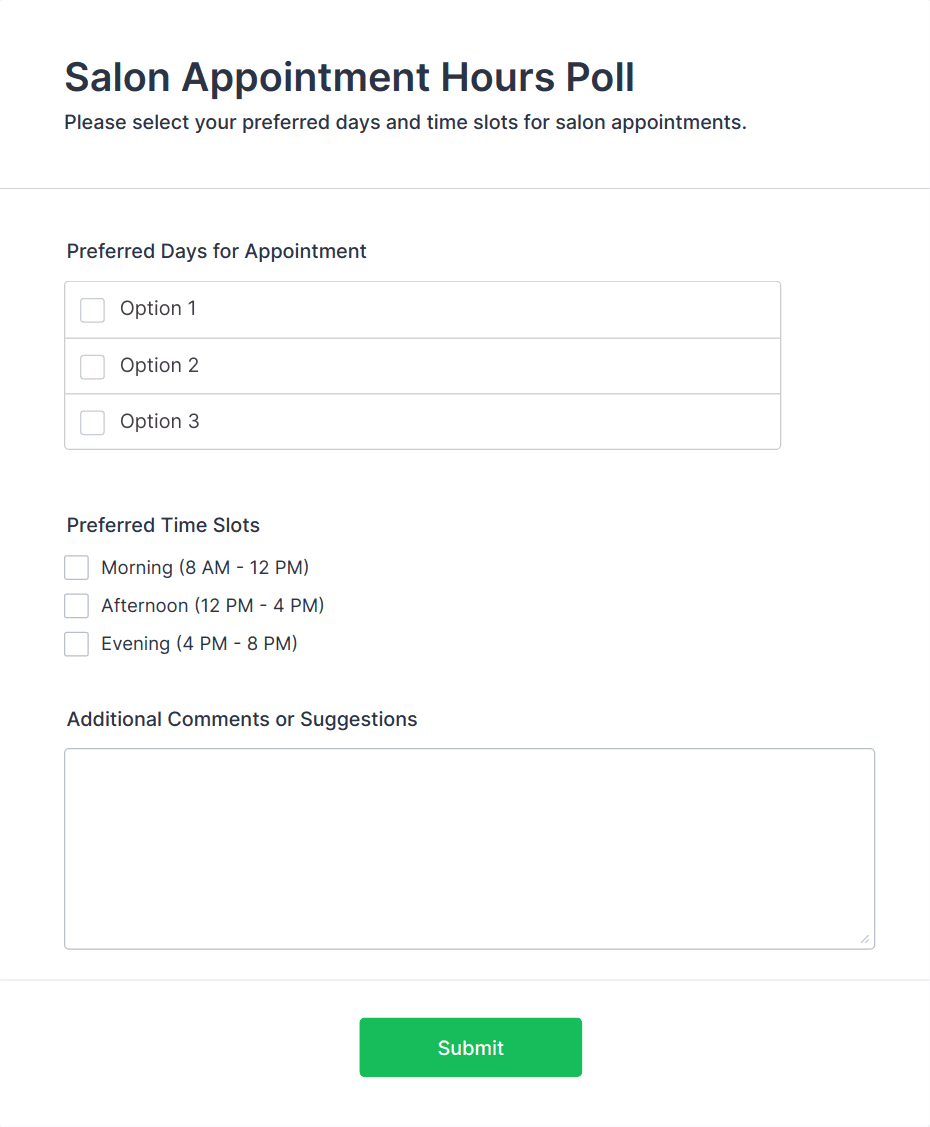Click the "Option 3" label text
Screen dimensions: 930x1127
pos(159,422)
